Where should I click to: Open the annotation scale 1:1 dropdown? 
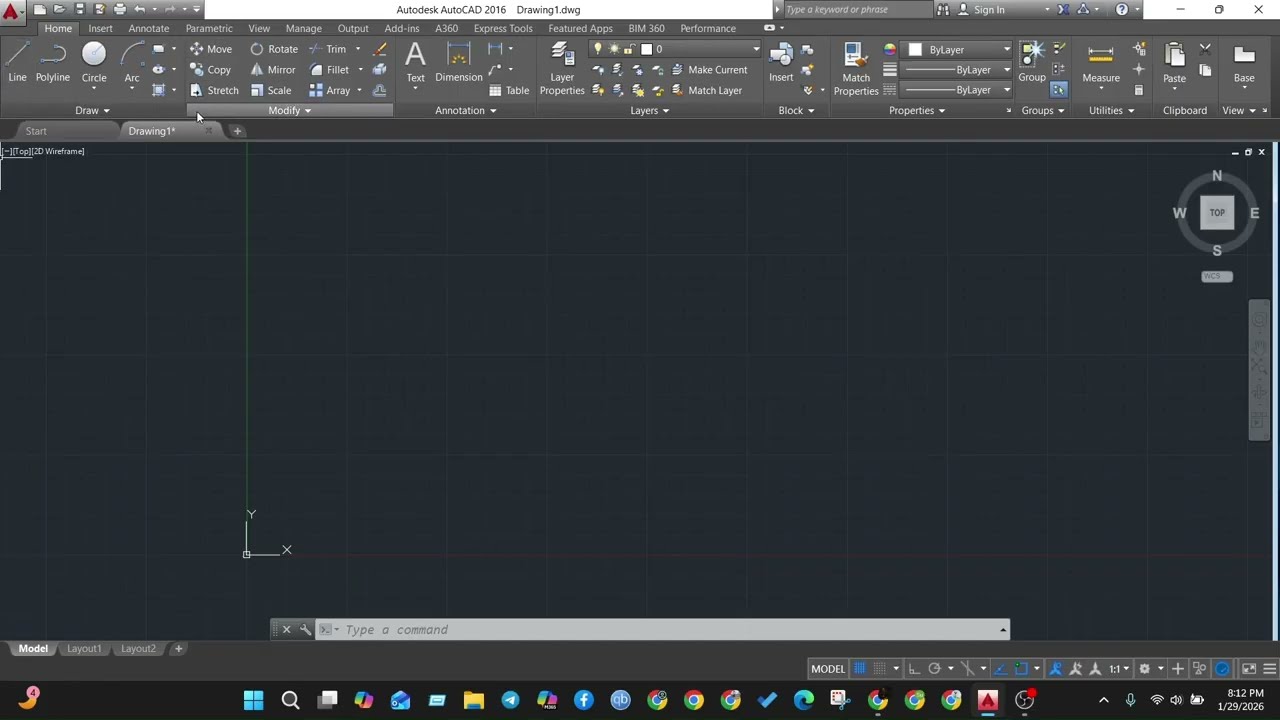1119,669
